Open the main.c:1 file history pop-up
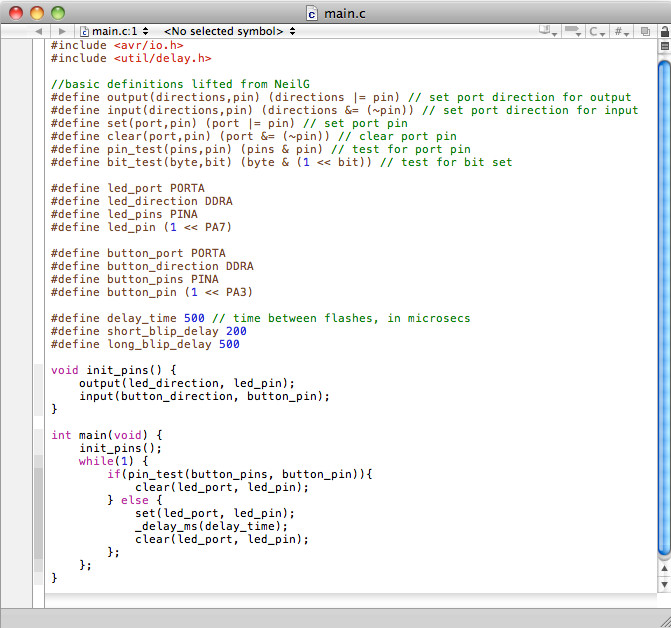Viewport: 671px width, 628px height. (114, 31)
